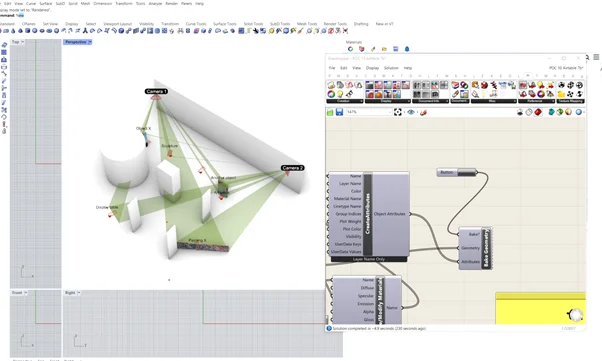Select the first icon in Creation panel
602x361 pixels.
coord(331,85)
